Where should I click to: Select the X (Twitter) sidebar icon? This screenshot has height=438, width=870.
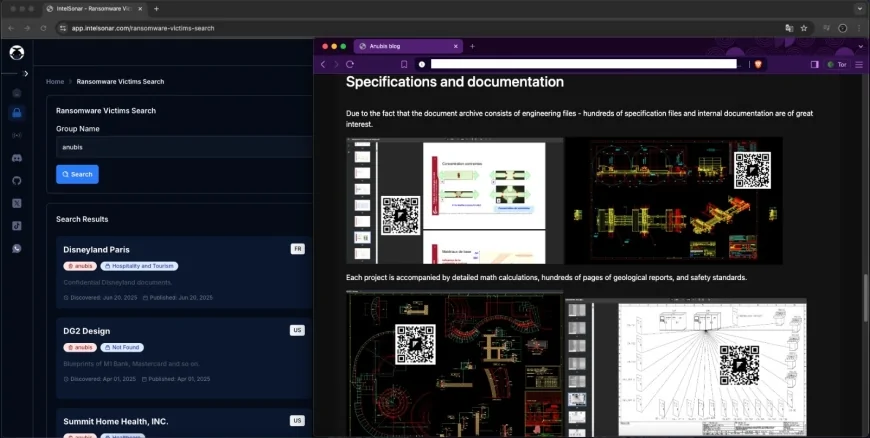pos(17,203)
